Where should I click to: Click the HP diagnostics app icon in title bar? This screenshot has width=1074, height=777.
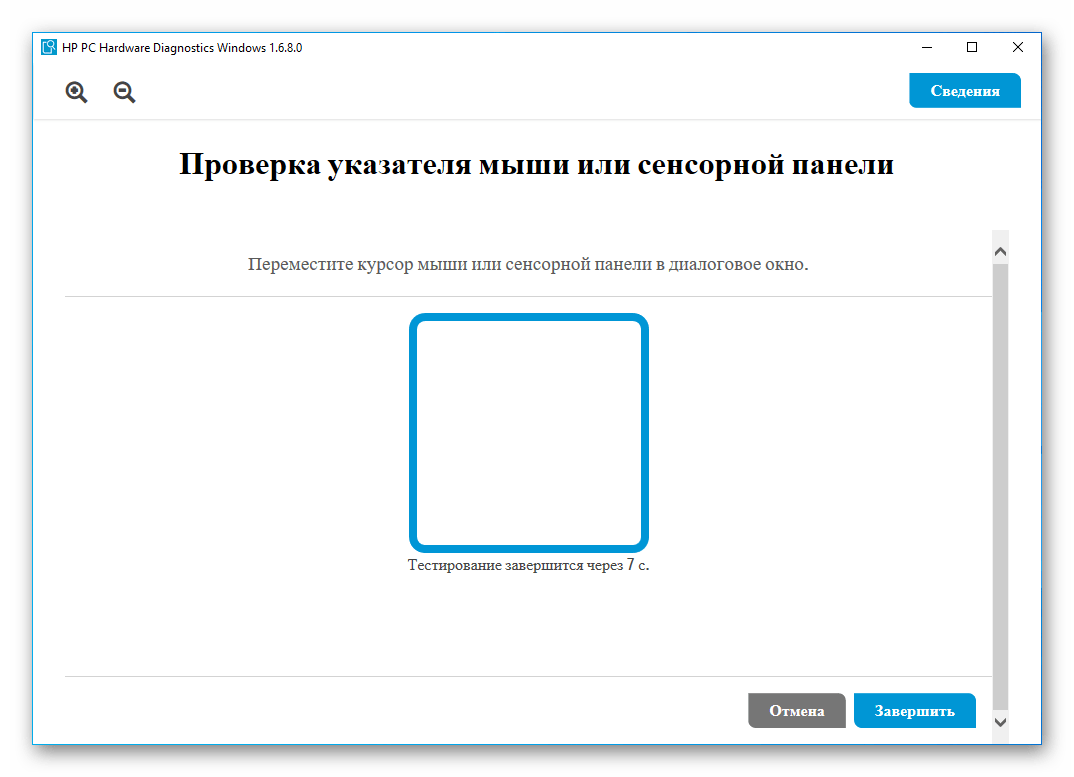(49, 47)
